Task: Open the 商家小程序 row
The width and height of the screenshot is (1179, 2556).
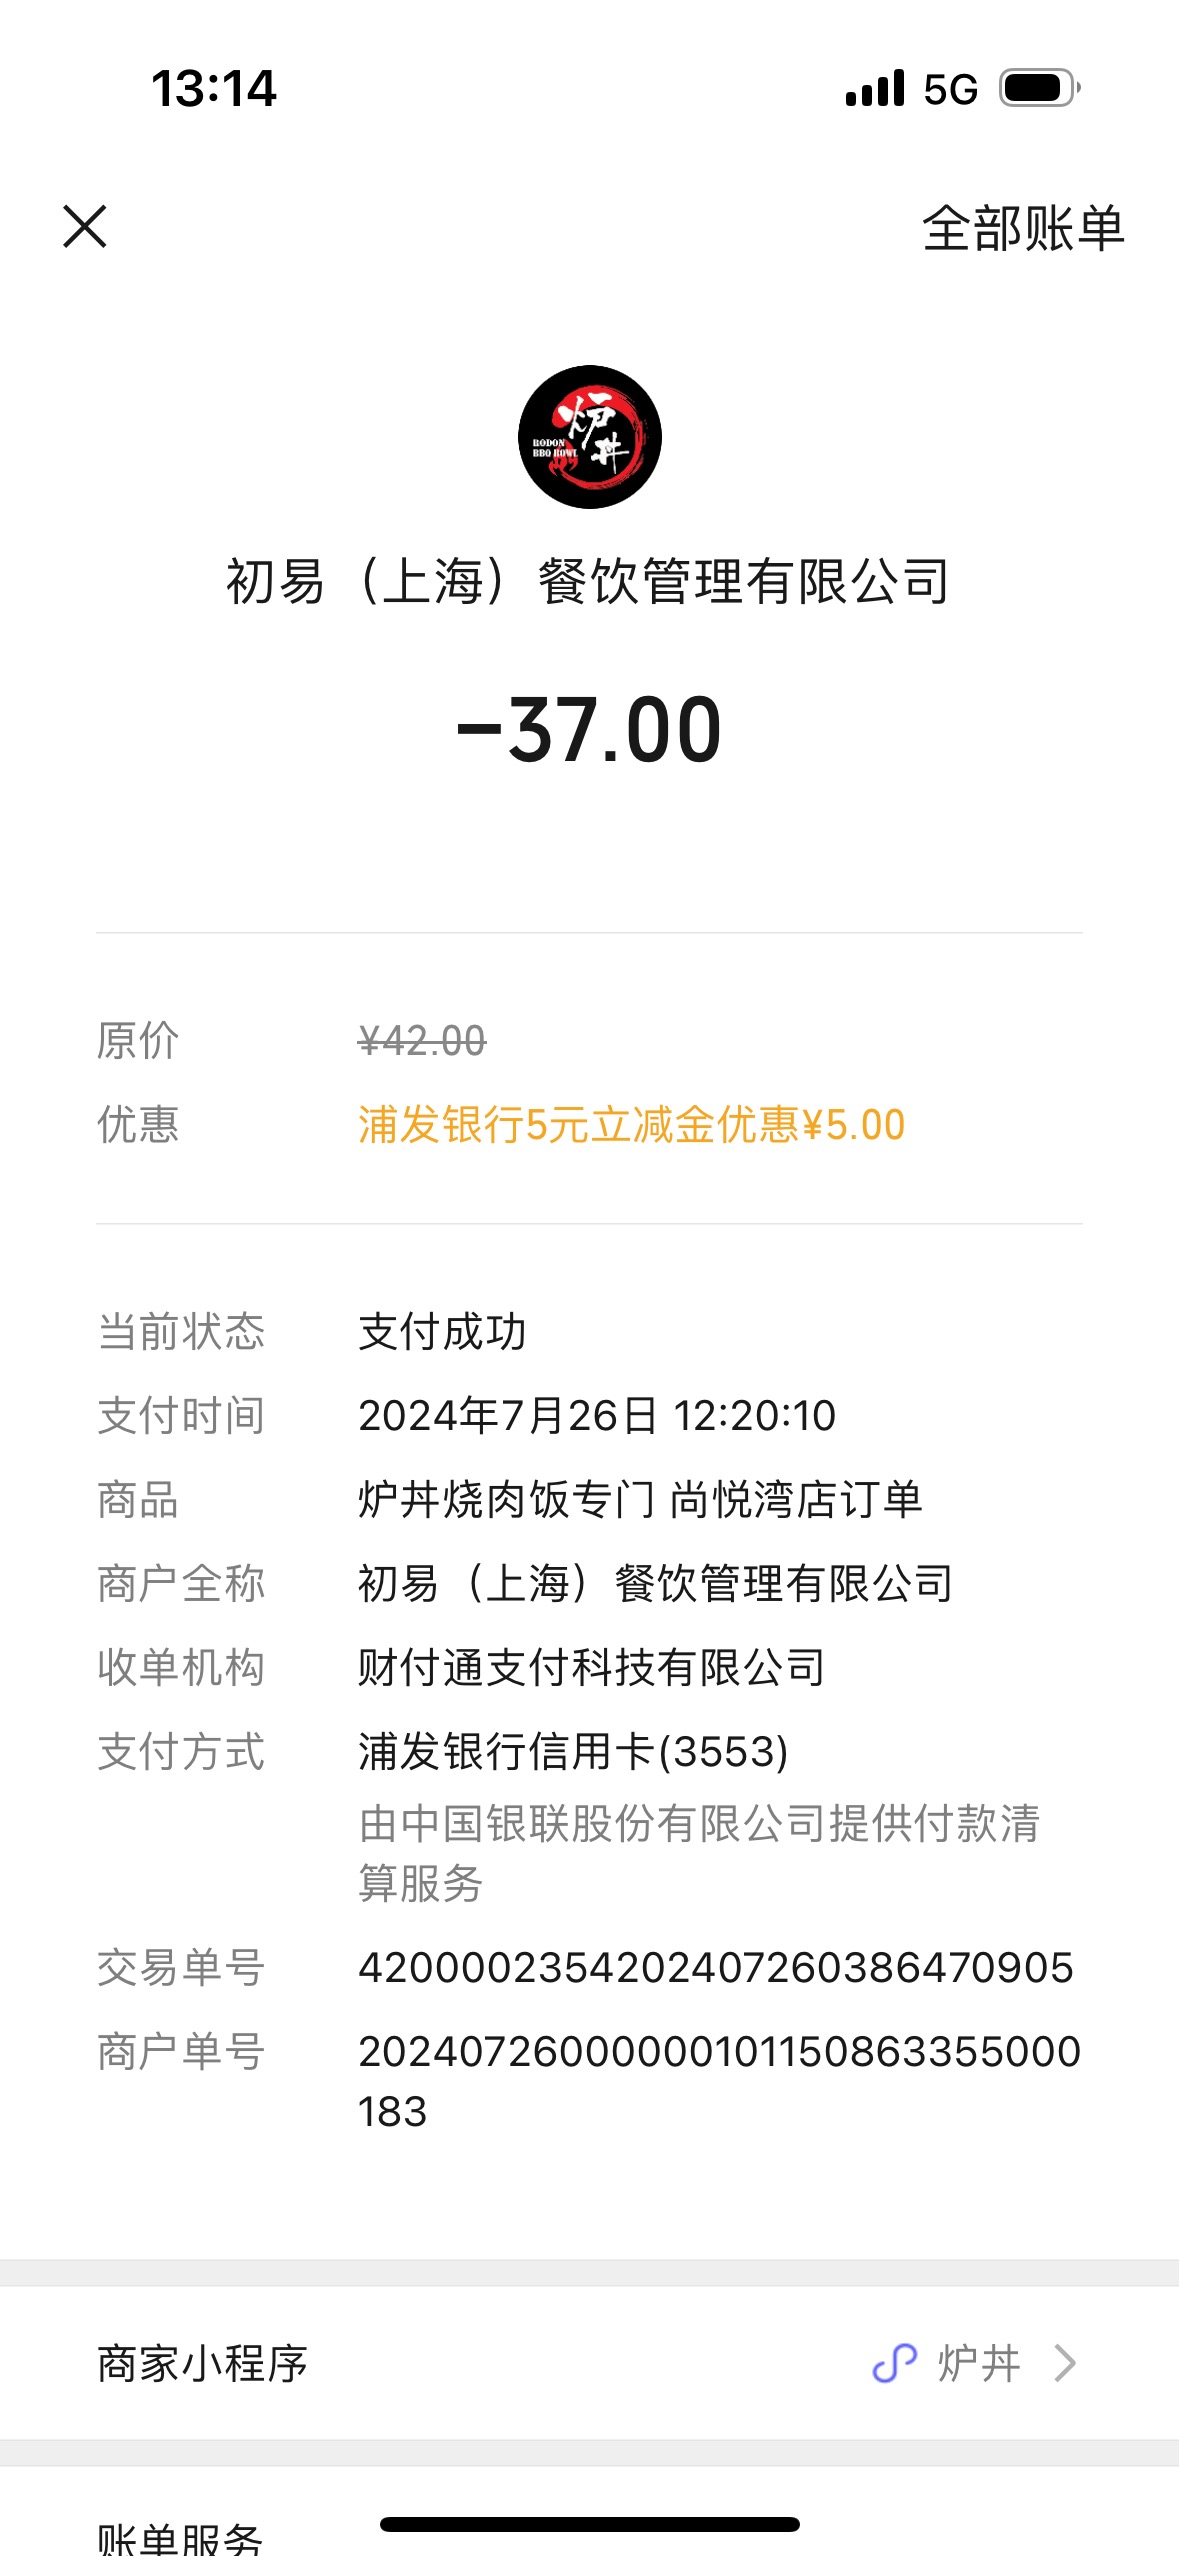Action: pyautogui.click(x=589, y=2364)
